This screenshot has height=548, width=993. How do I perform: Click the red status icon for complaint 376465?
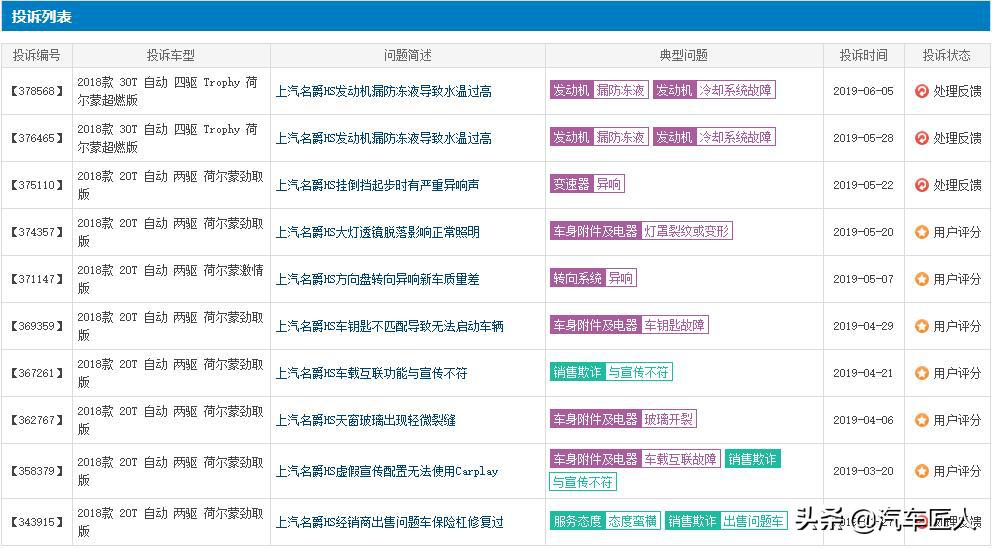tap(921, 138)
